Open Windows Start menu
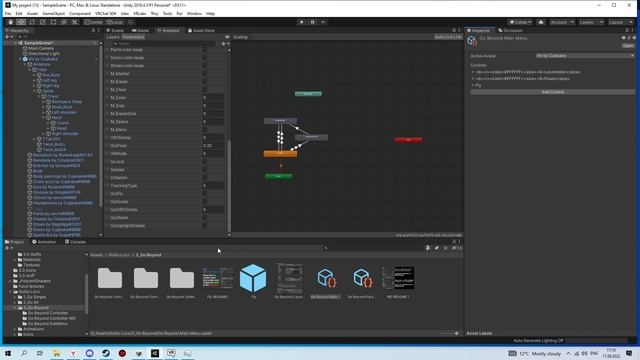The image size is (640, 360). [x=8, y=353]
